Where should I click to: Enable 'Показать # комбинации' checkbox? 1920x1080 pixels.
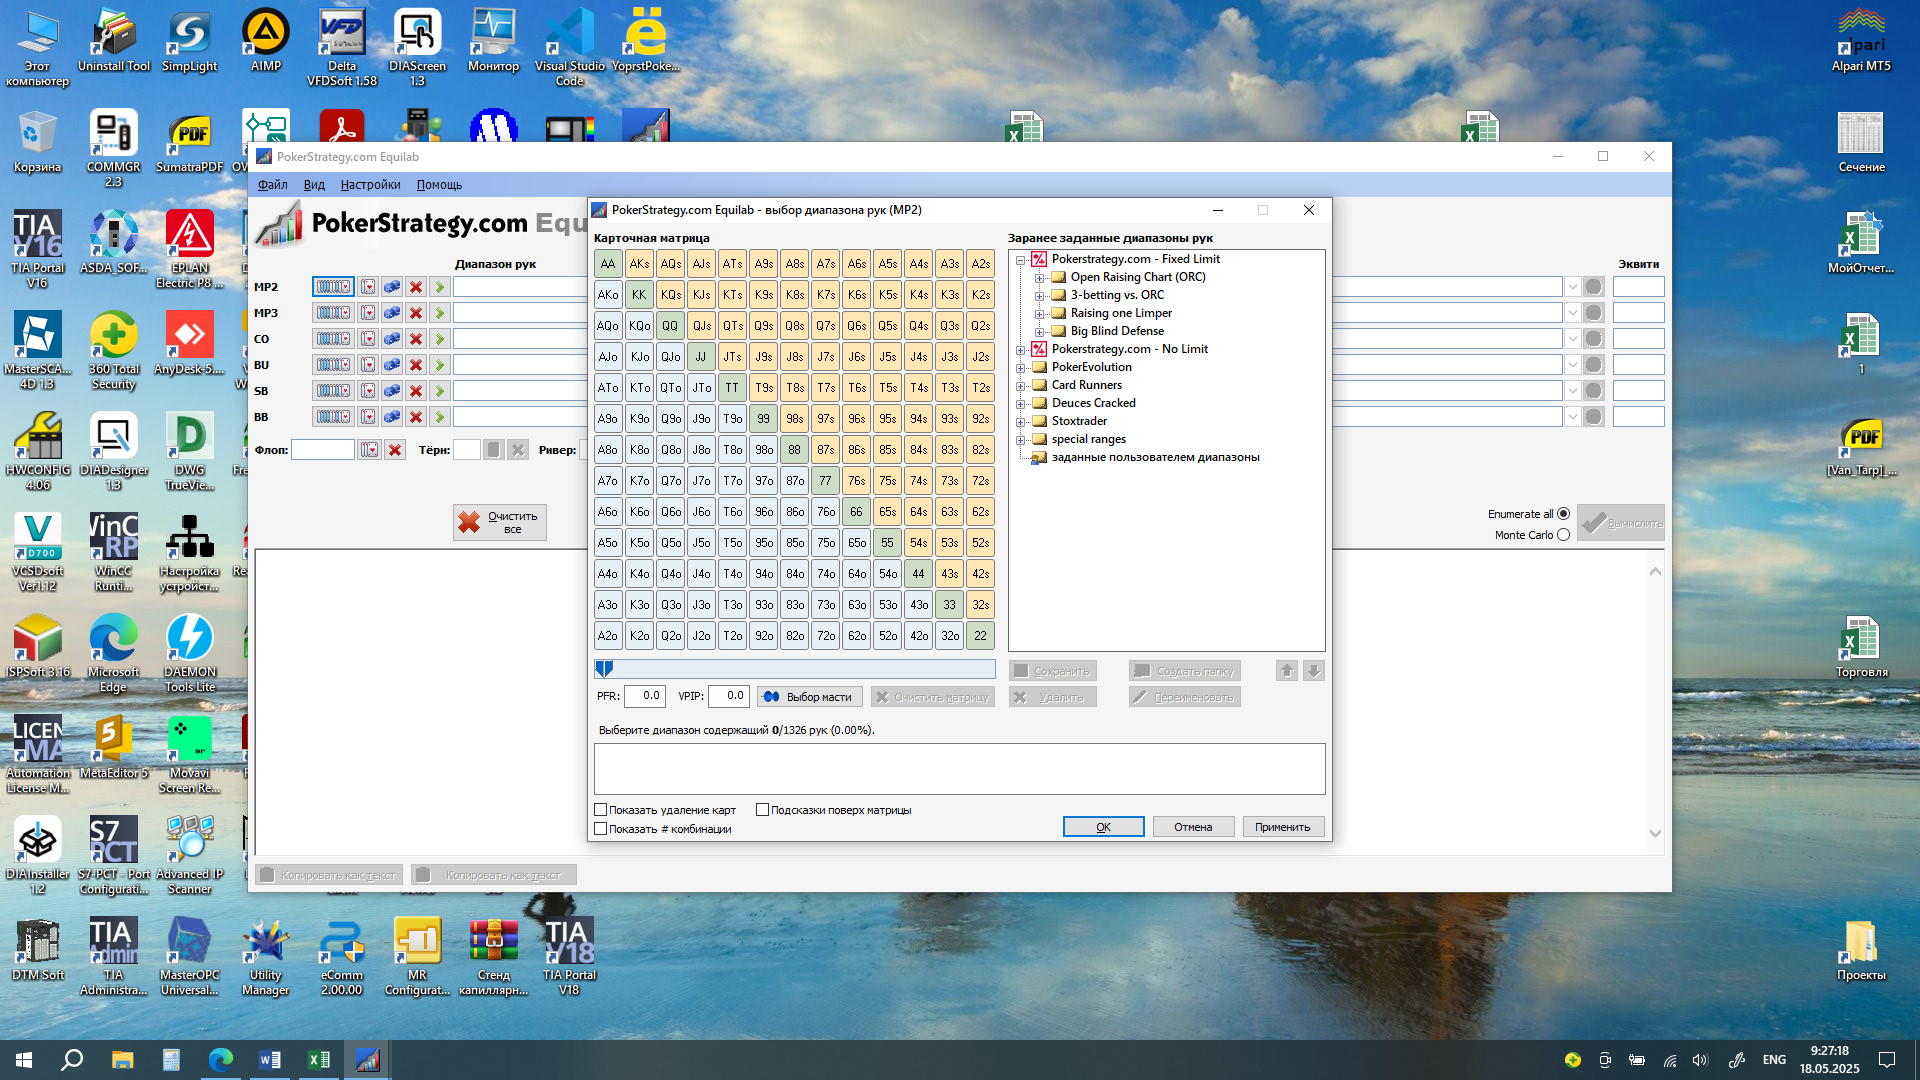601,829
